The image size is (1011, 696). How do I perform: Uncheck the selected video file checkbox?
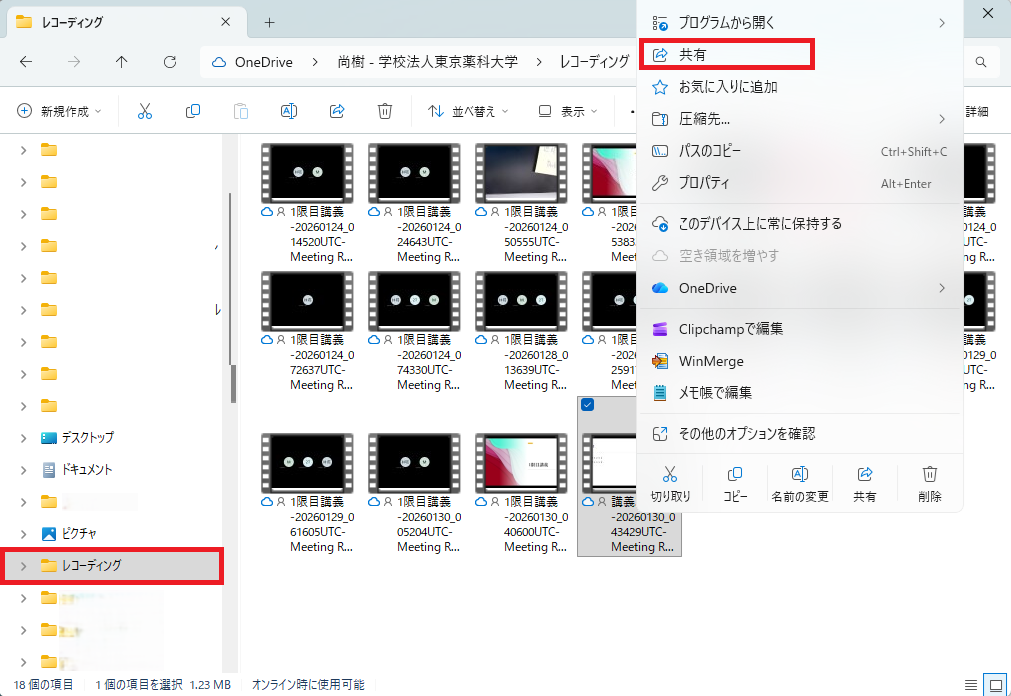pyautogui.click(x=588, y=405)
